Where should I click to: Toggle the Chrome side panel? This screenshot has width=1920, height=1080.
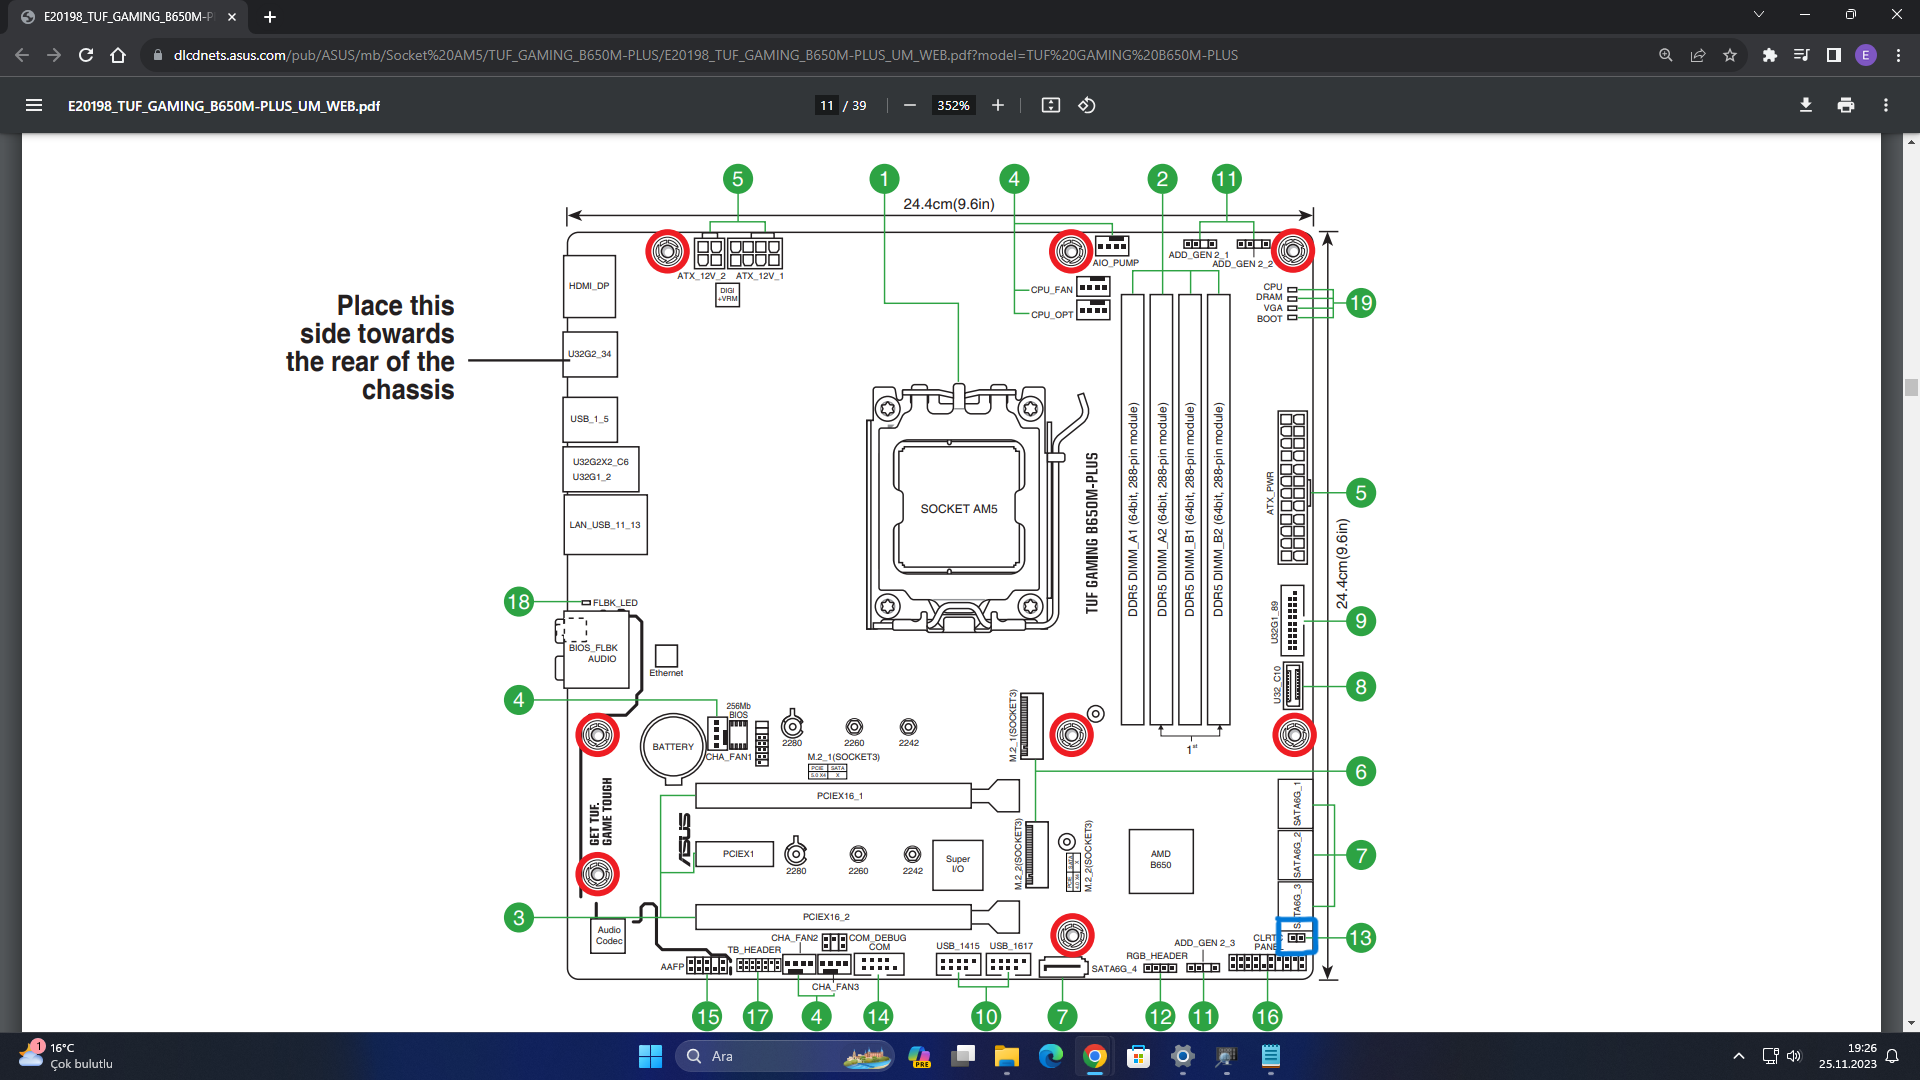click(1833, 55)
